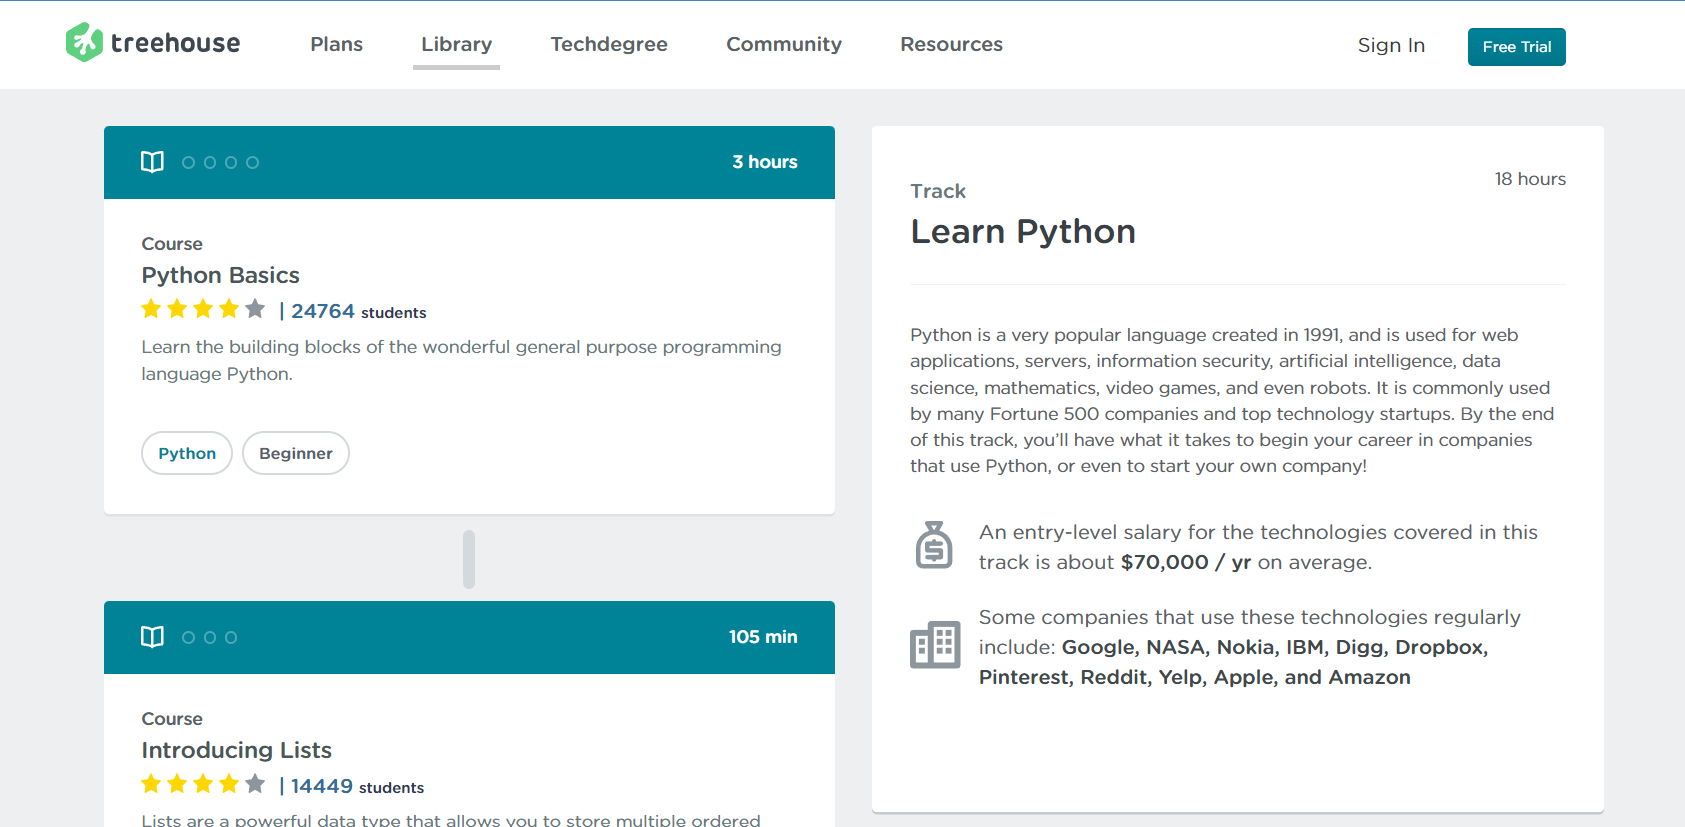Click the Sign In link
The height and width of the screenshot is (827, 1685).
[x=1391, y=45]
